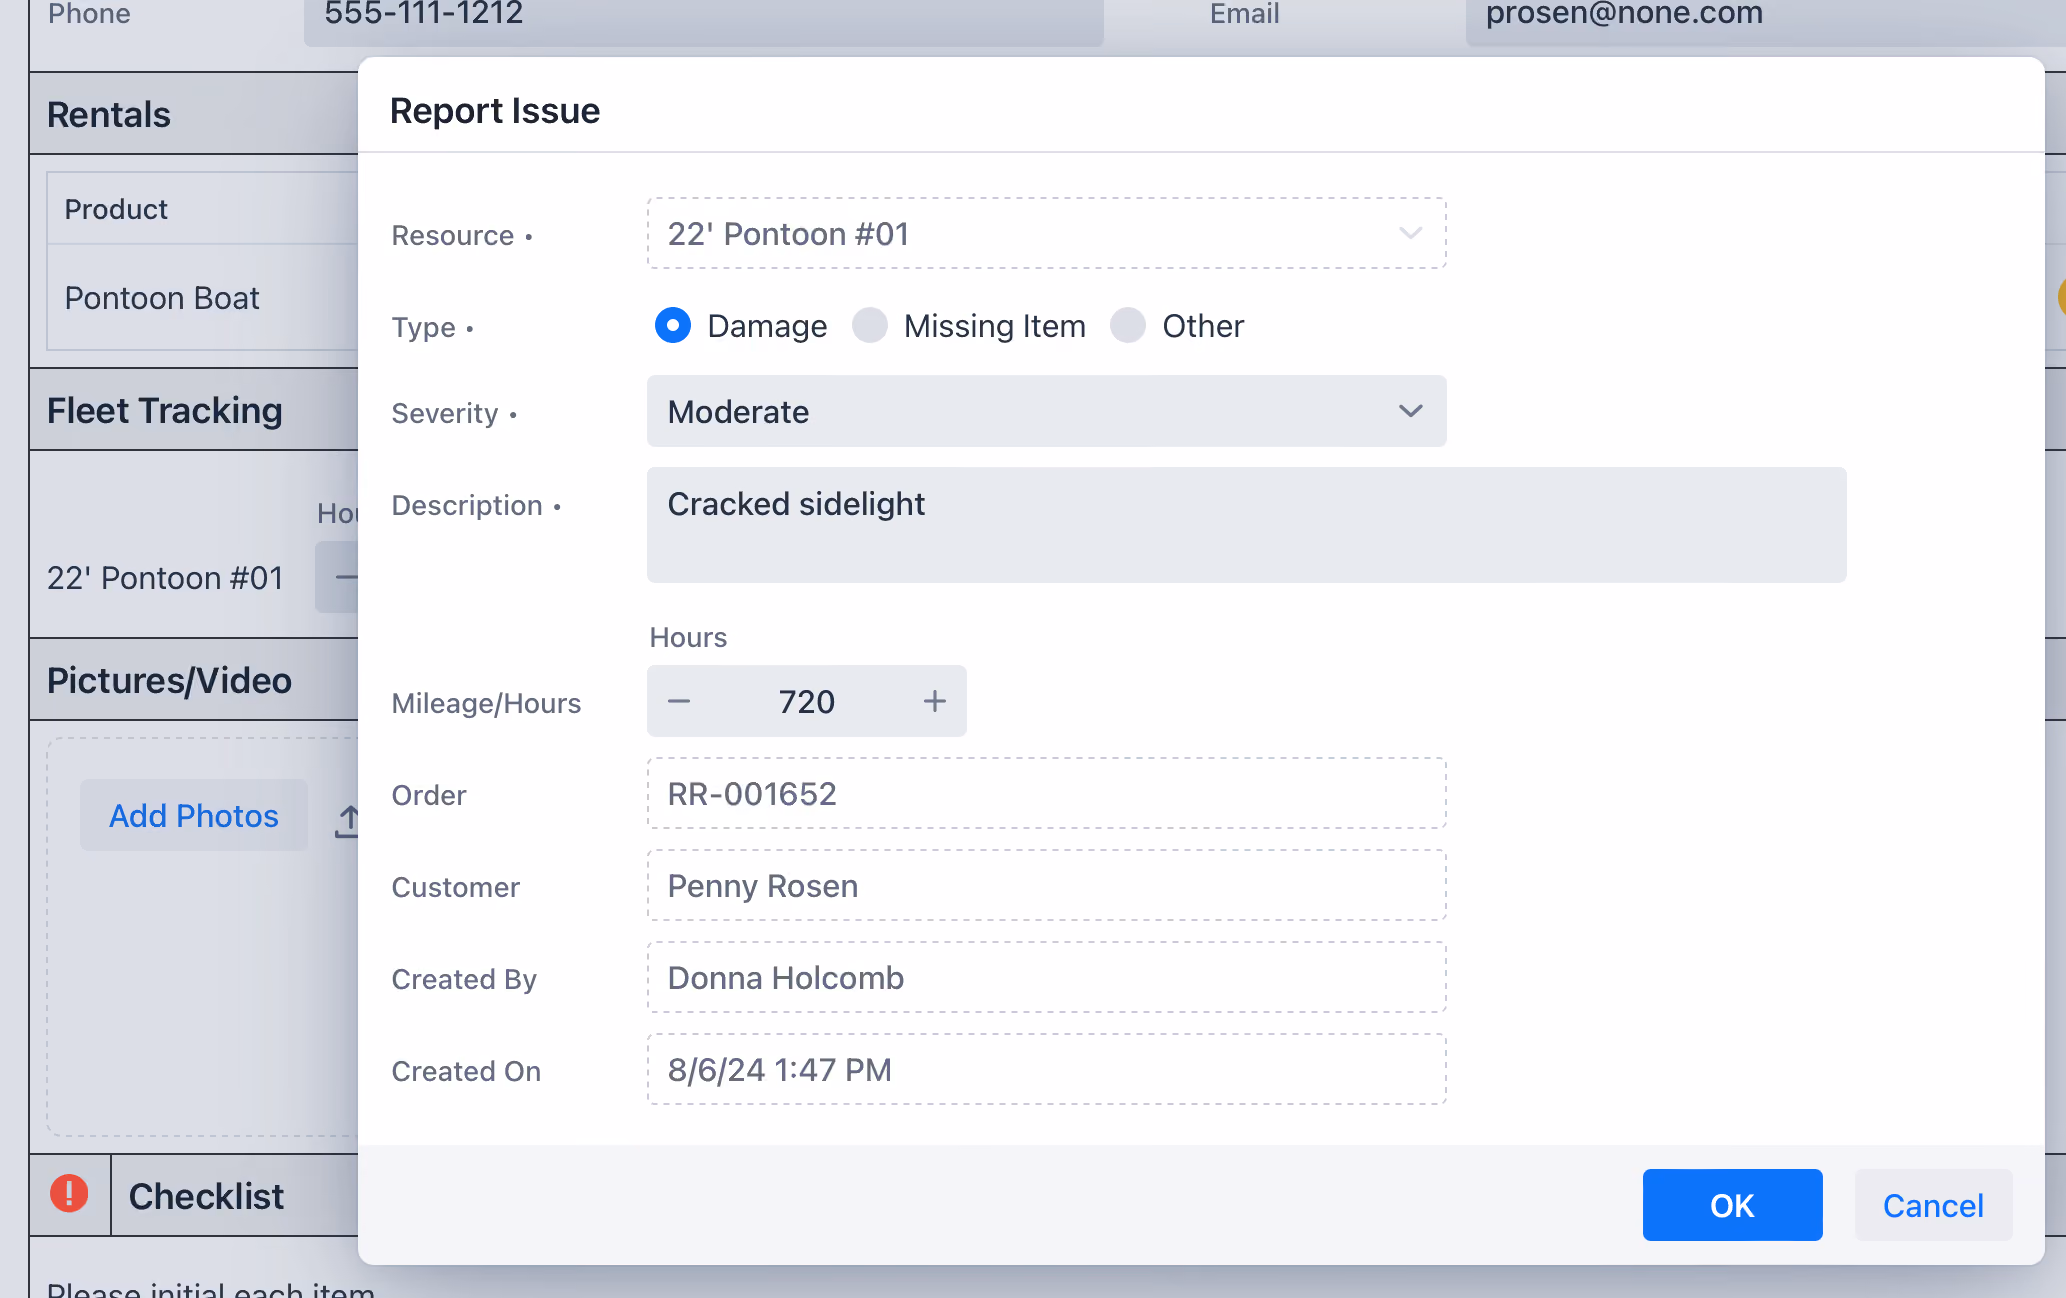
Task: Open the Resource dropdown chevron
Action: pos(1410,234)
